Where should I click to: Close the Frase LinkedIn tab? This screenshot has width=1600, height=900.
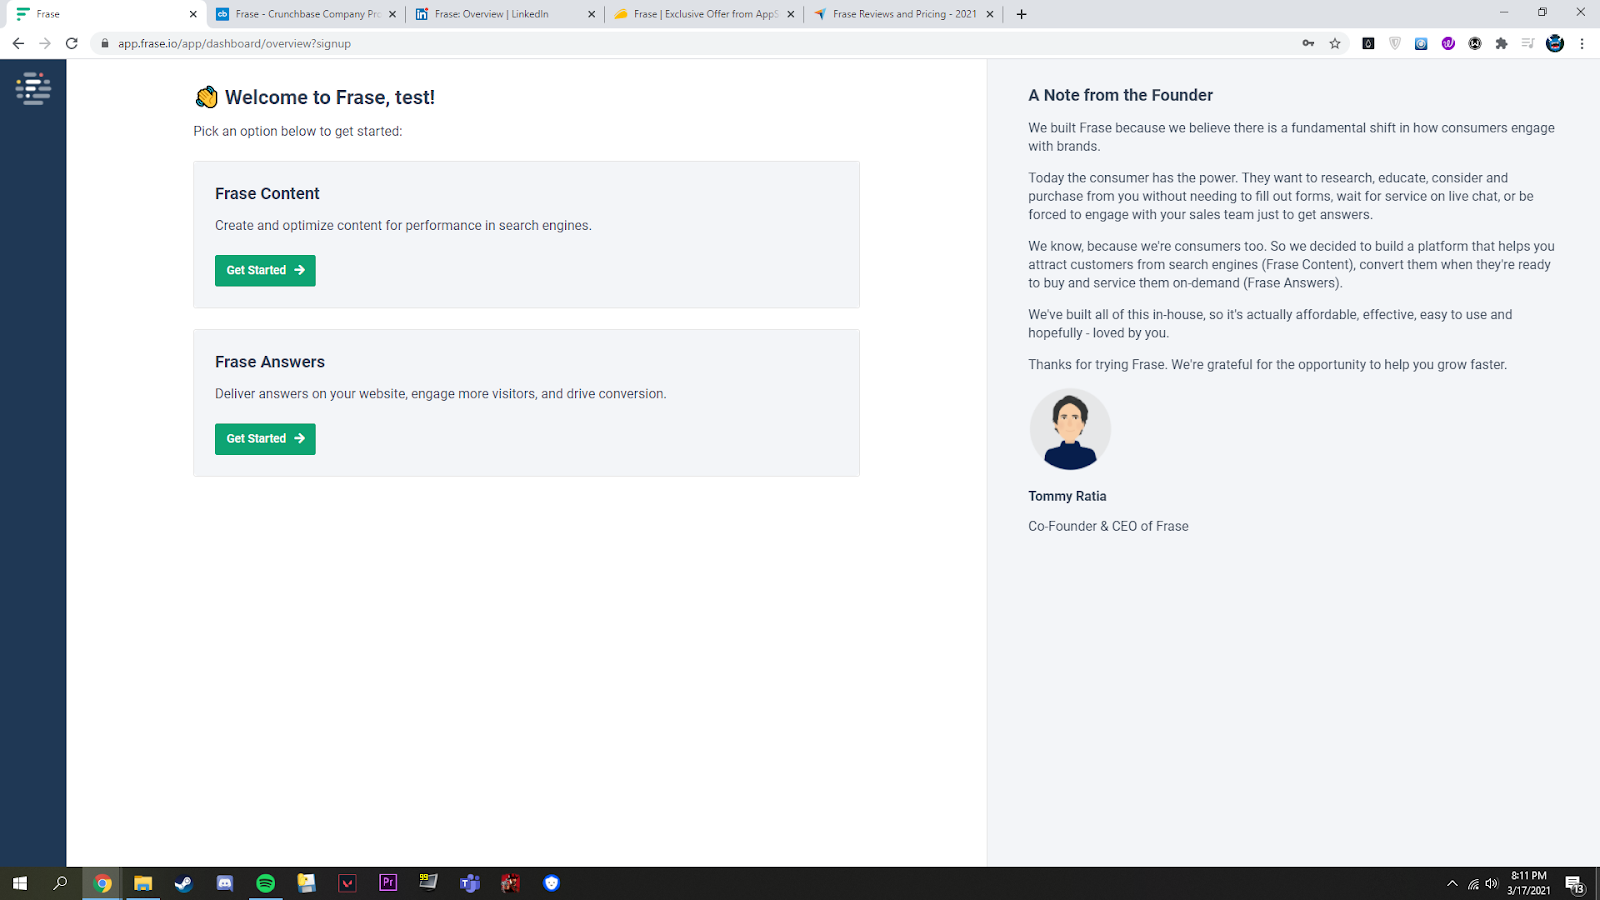(x=591, y=14)
